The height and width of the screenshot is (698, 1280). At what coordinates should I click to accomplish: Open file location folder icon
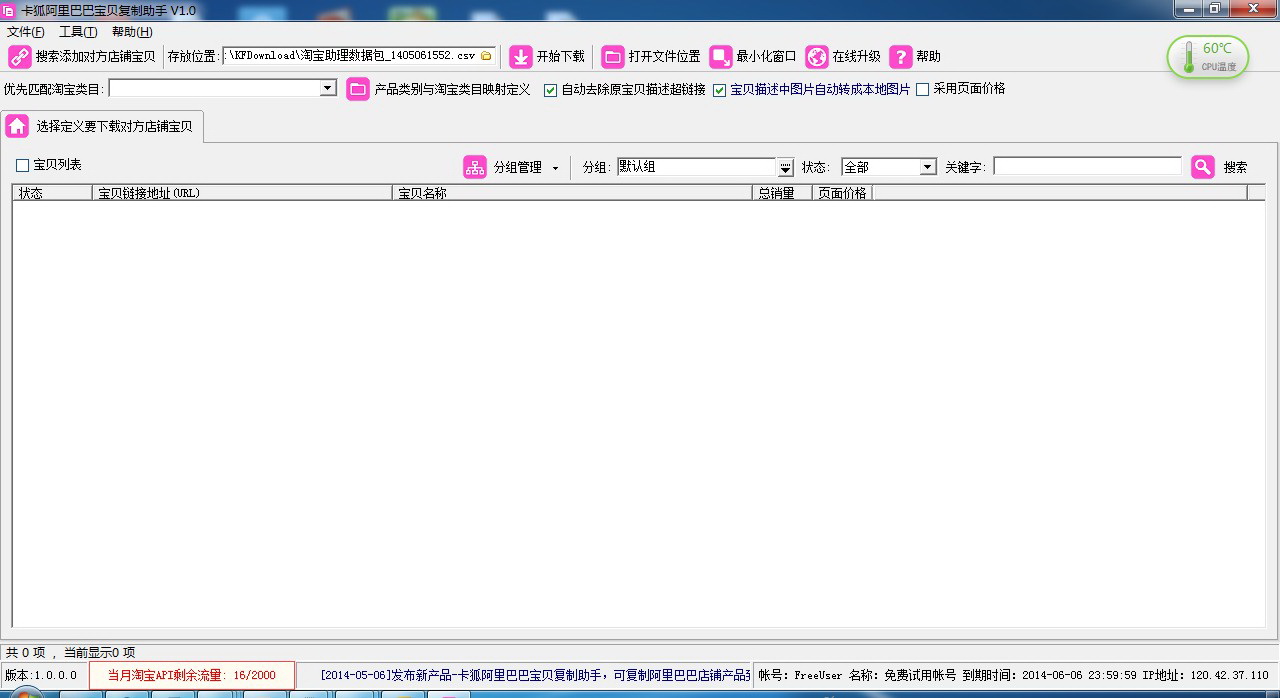613,56
